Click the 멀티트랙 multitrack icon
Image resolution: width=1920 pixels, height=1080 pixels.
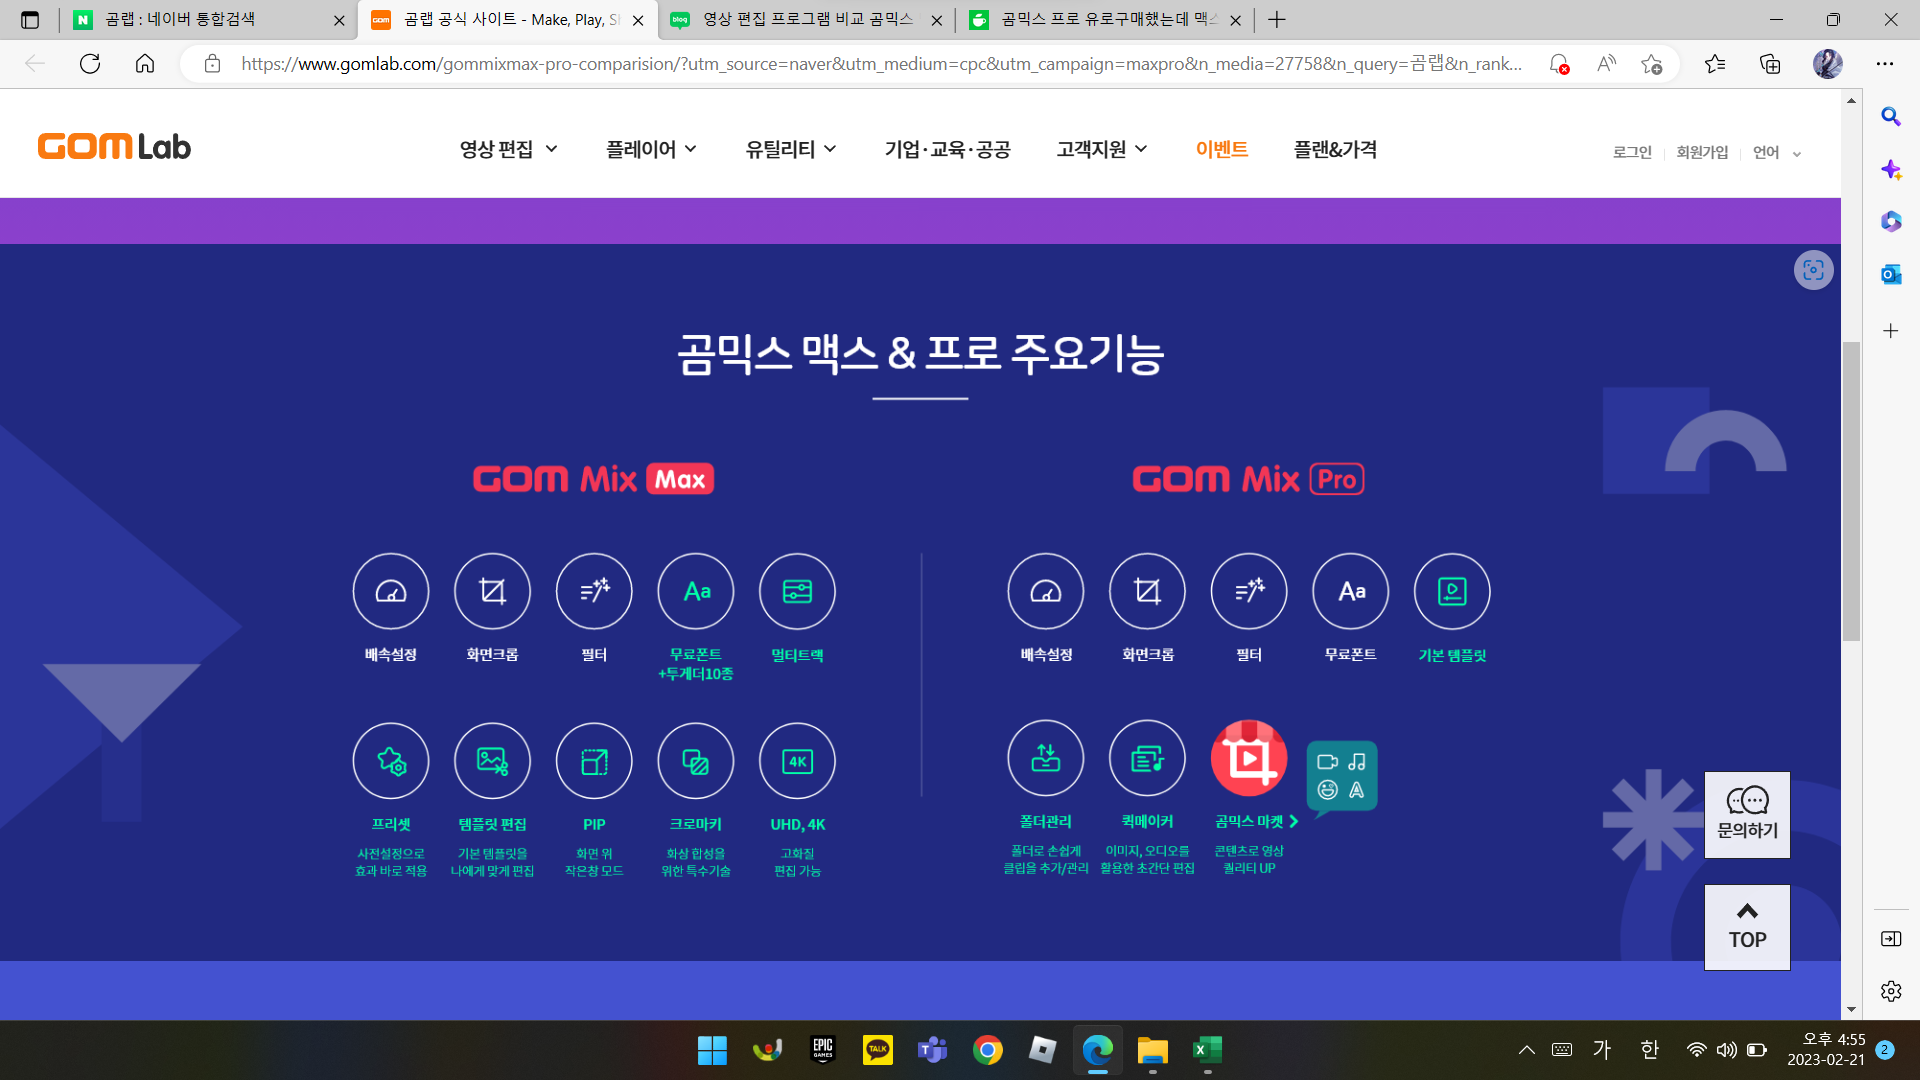pyautogui.click(x=797, y=591)
